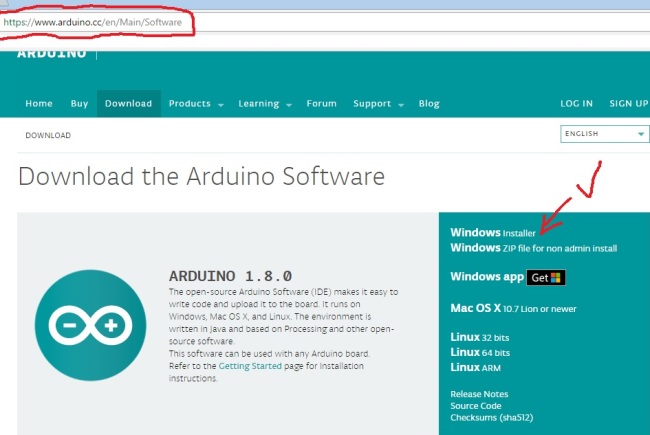Download the Linux 64 bits version
Image resolution: width=650 pixels, height=435 pixels.
480,352
